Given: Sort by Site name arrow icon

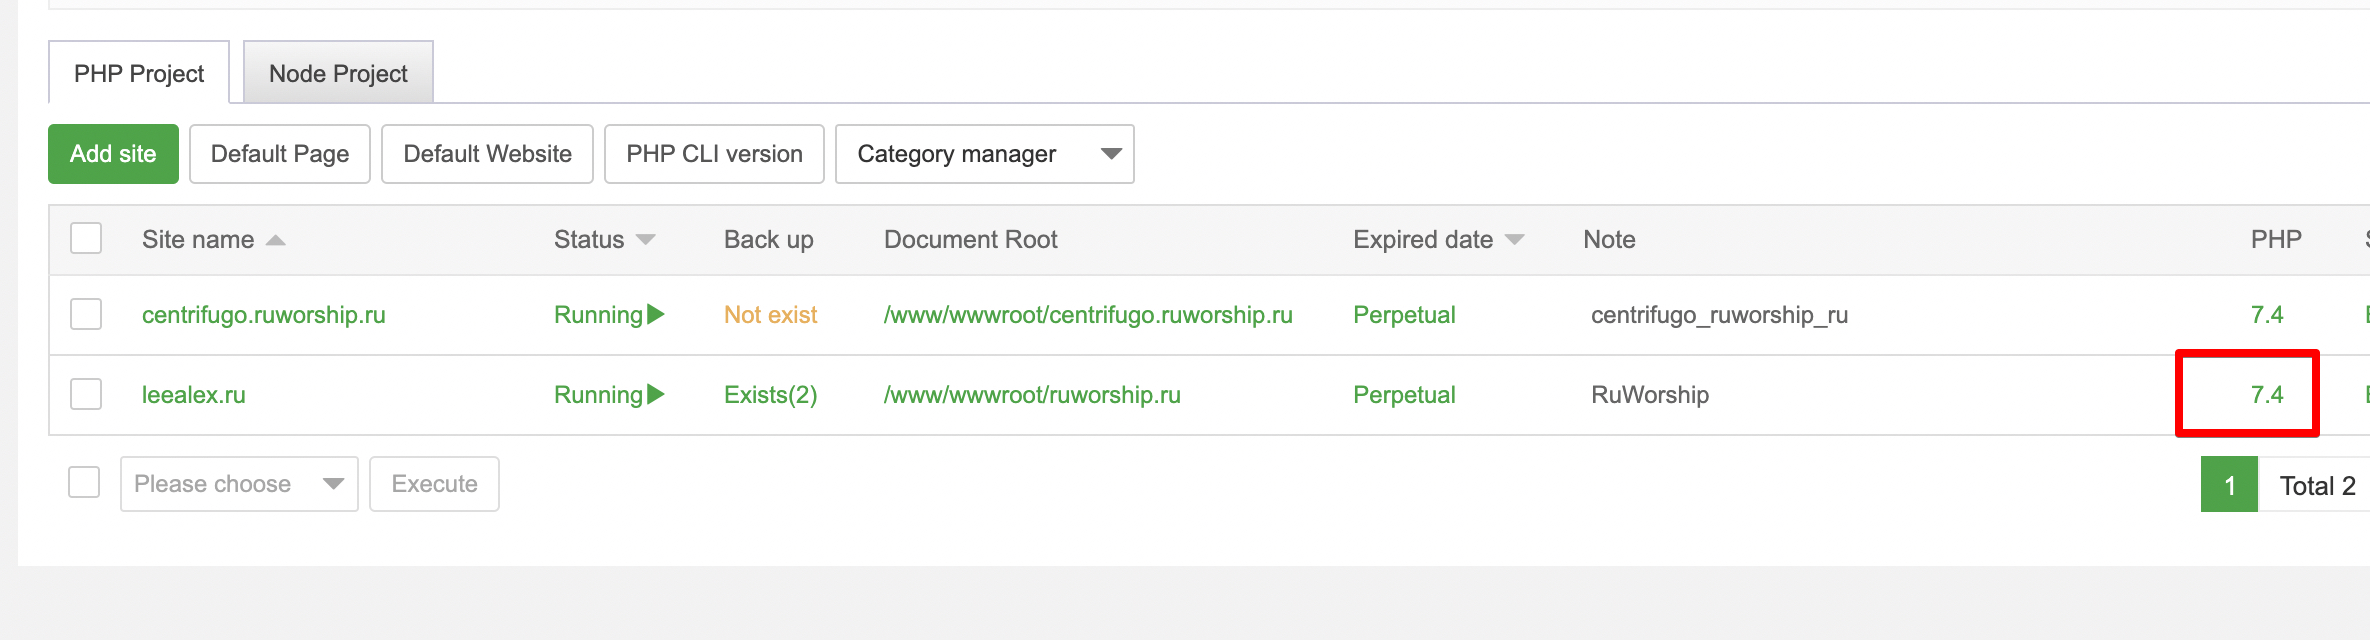Looking at the screenshot, I should pos(276,240).
